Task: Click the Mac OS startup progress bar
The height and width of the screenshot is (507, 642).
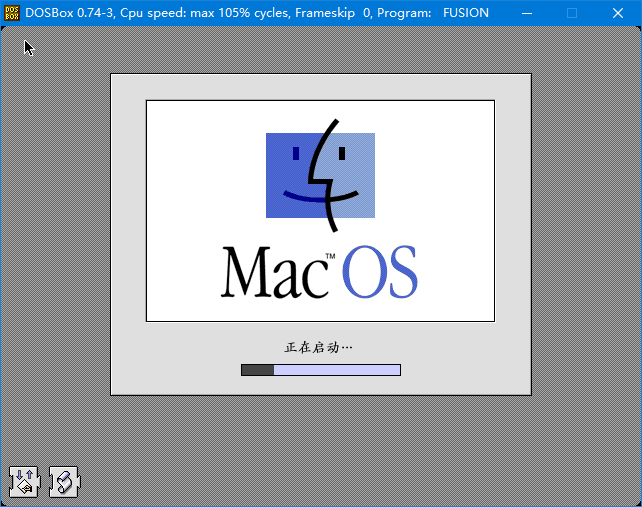Action: 321,370
